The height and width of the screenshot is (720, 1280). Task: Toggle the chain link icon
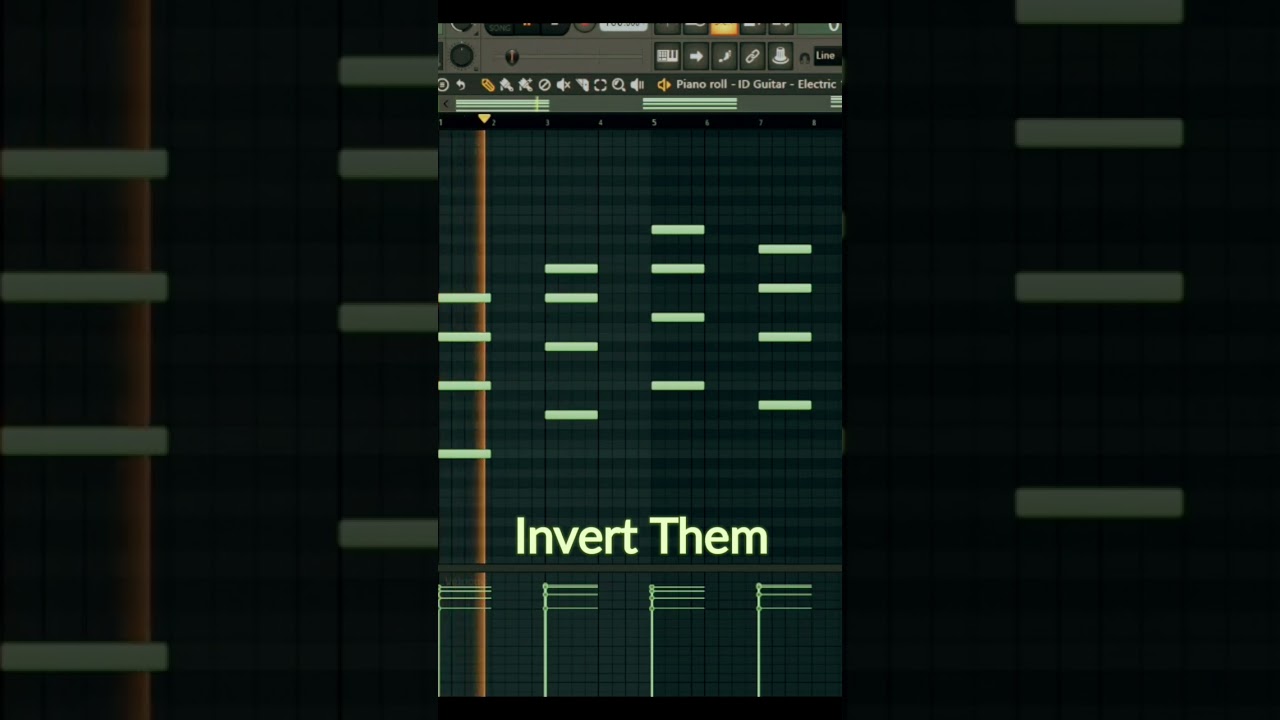click(x=753, y=56)
